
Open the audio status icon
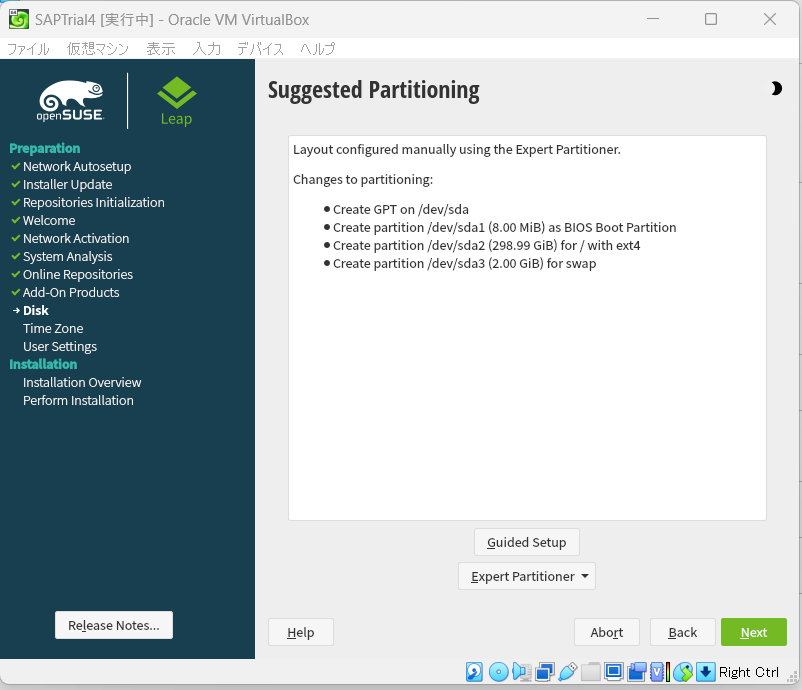(x=521, y=672)
